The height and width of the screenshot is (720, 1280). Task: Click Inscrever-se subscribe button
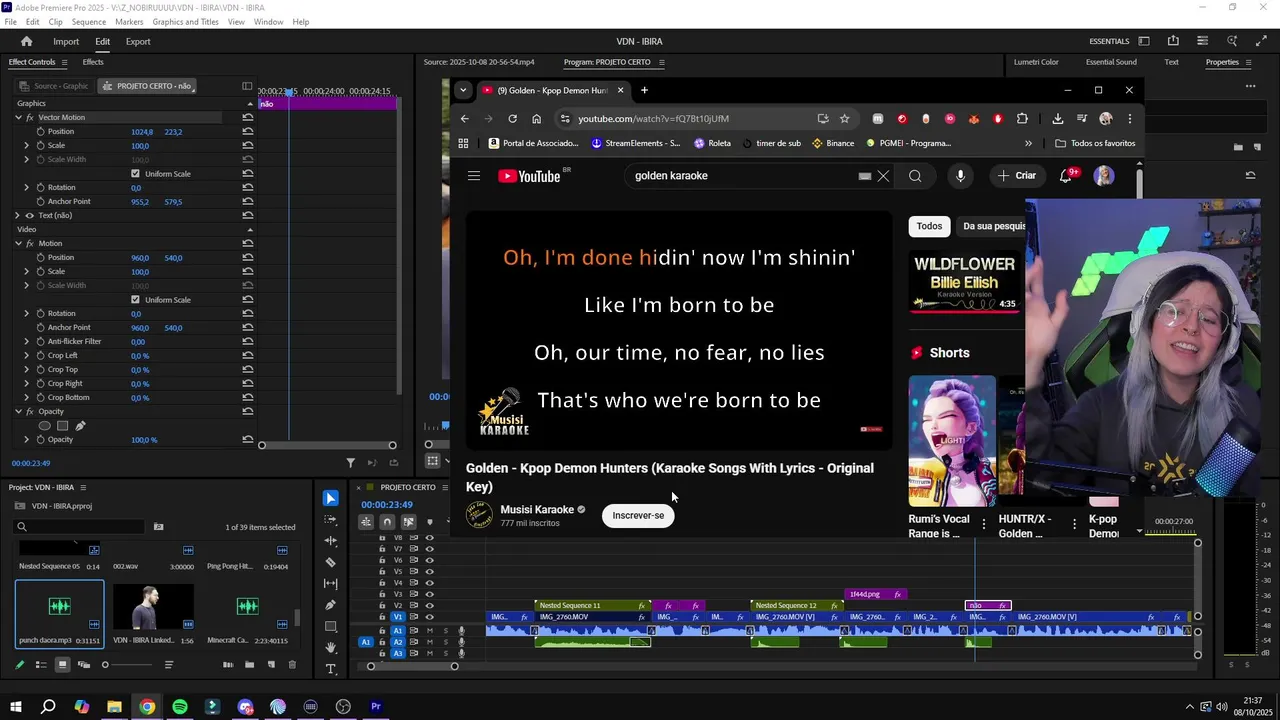638,516
